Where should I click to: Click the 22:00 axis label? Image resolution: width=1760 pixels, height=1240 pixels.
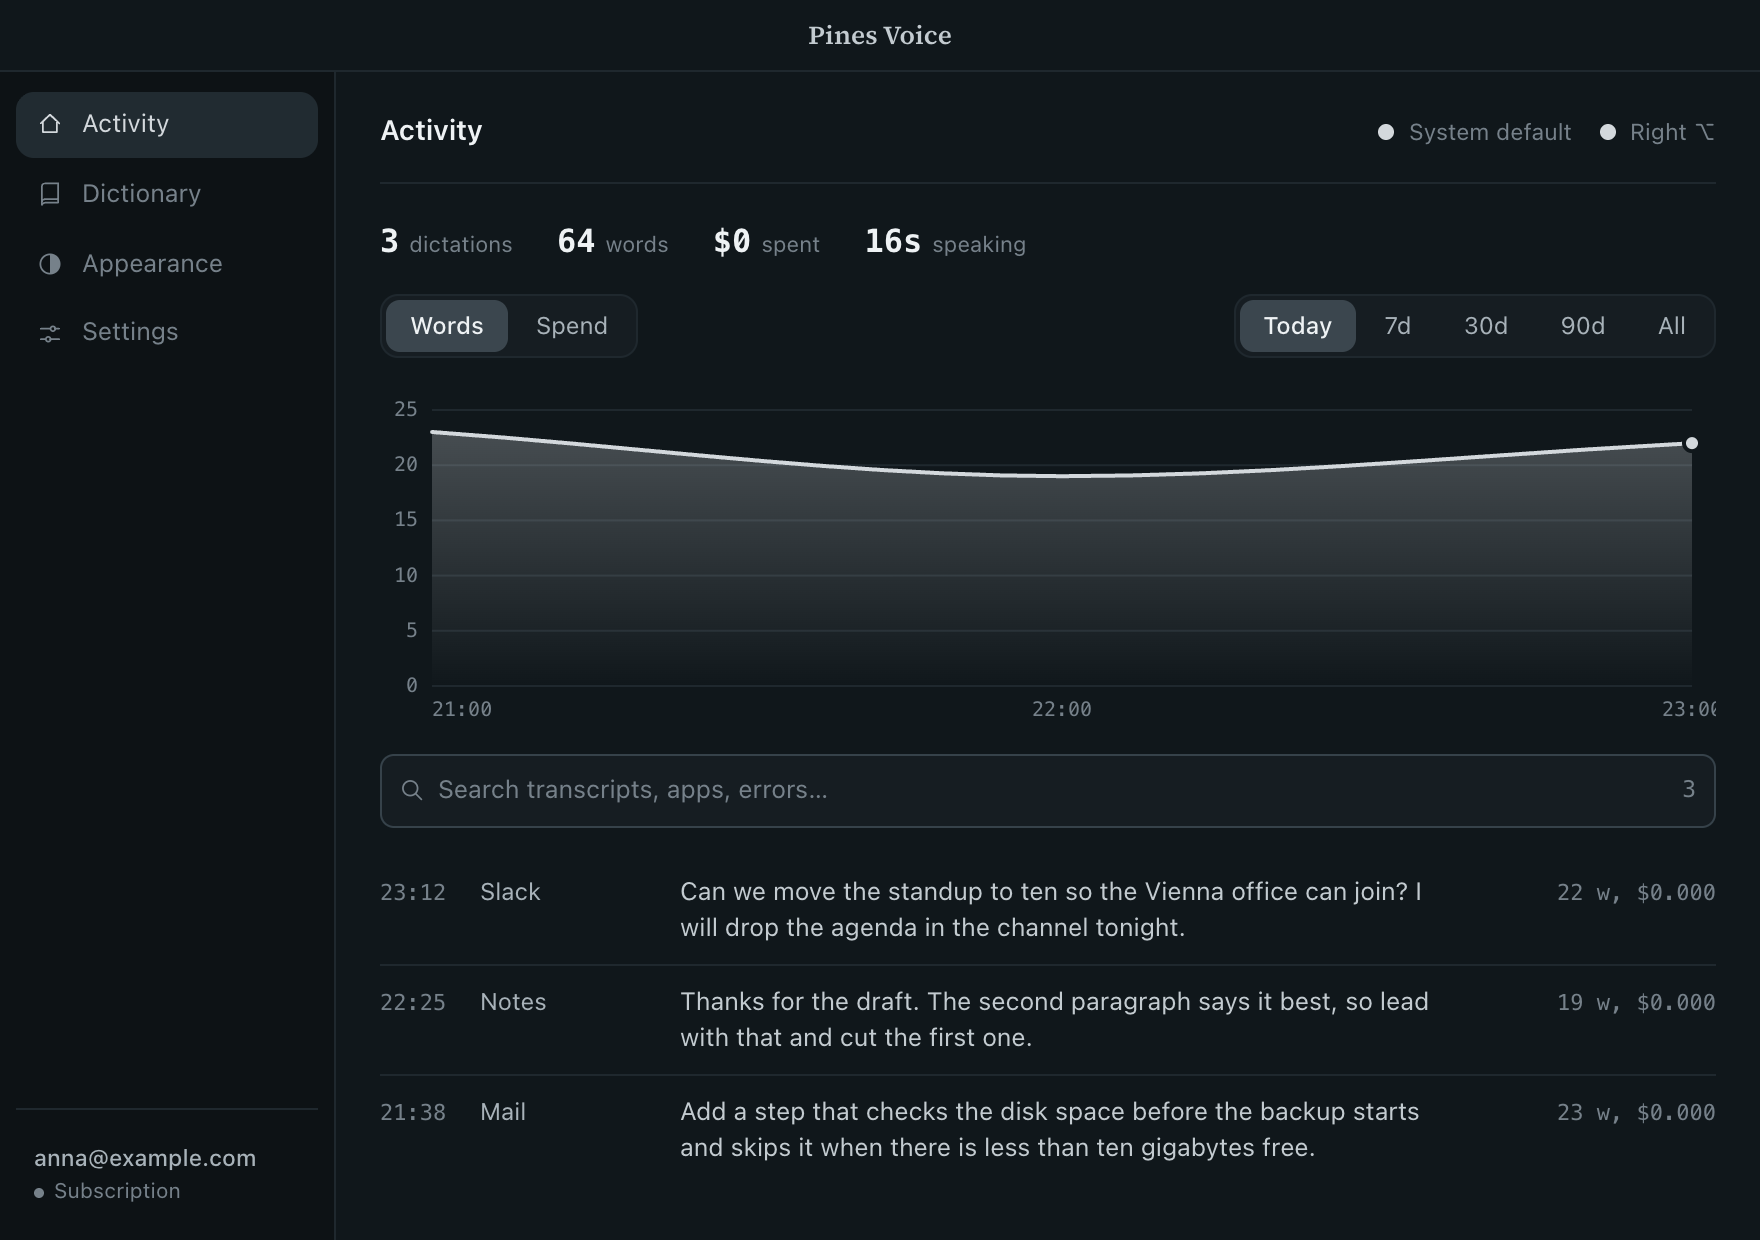[x=1062, y=709]
